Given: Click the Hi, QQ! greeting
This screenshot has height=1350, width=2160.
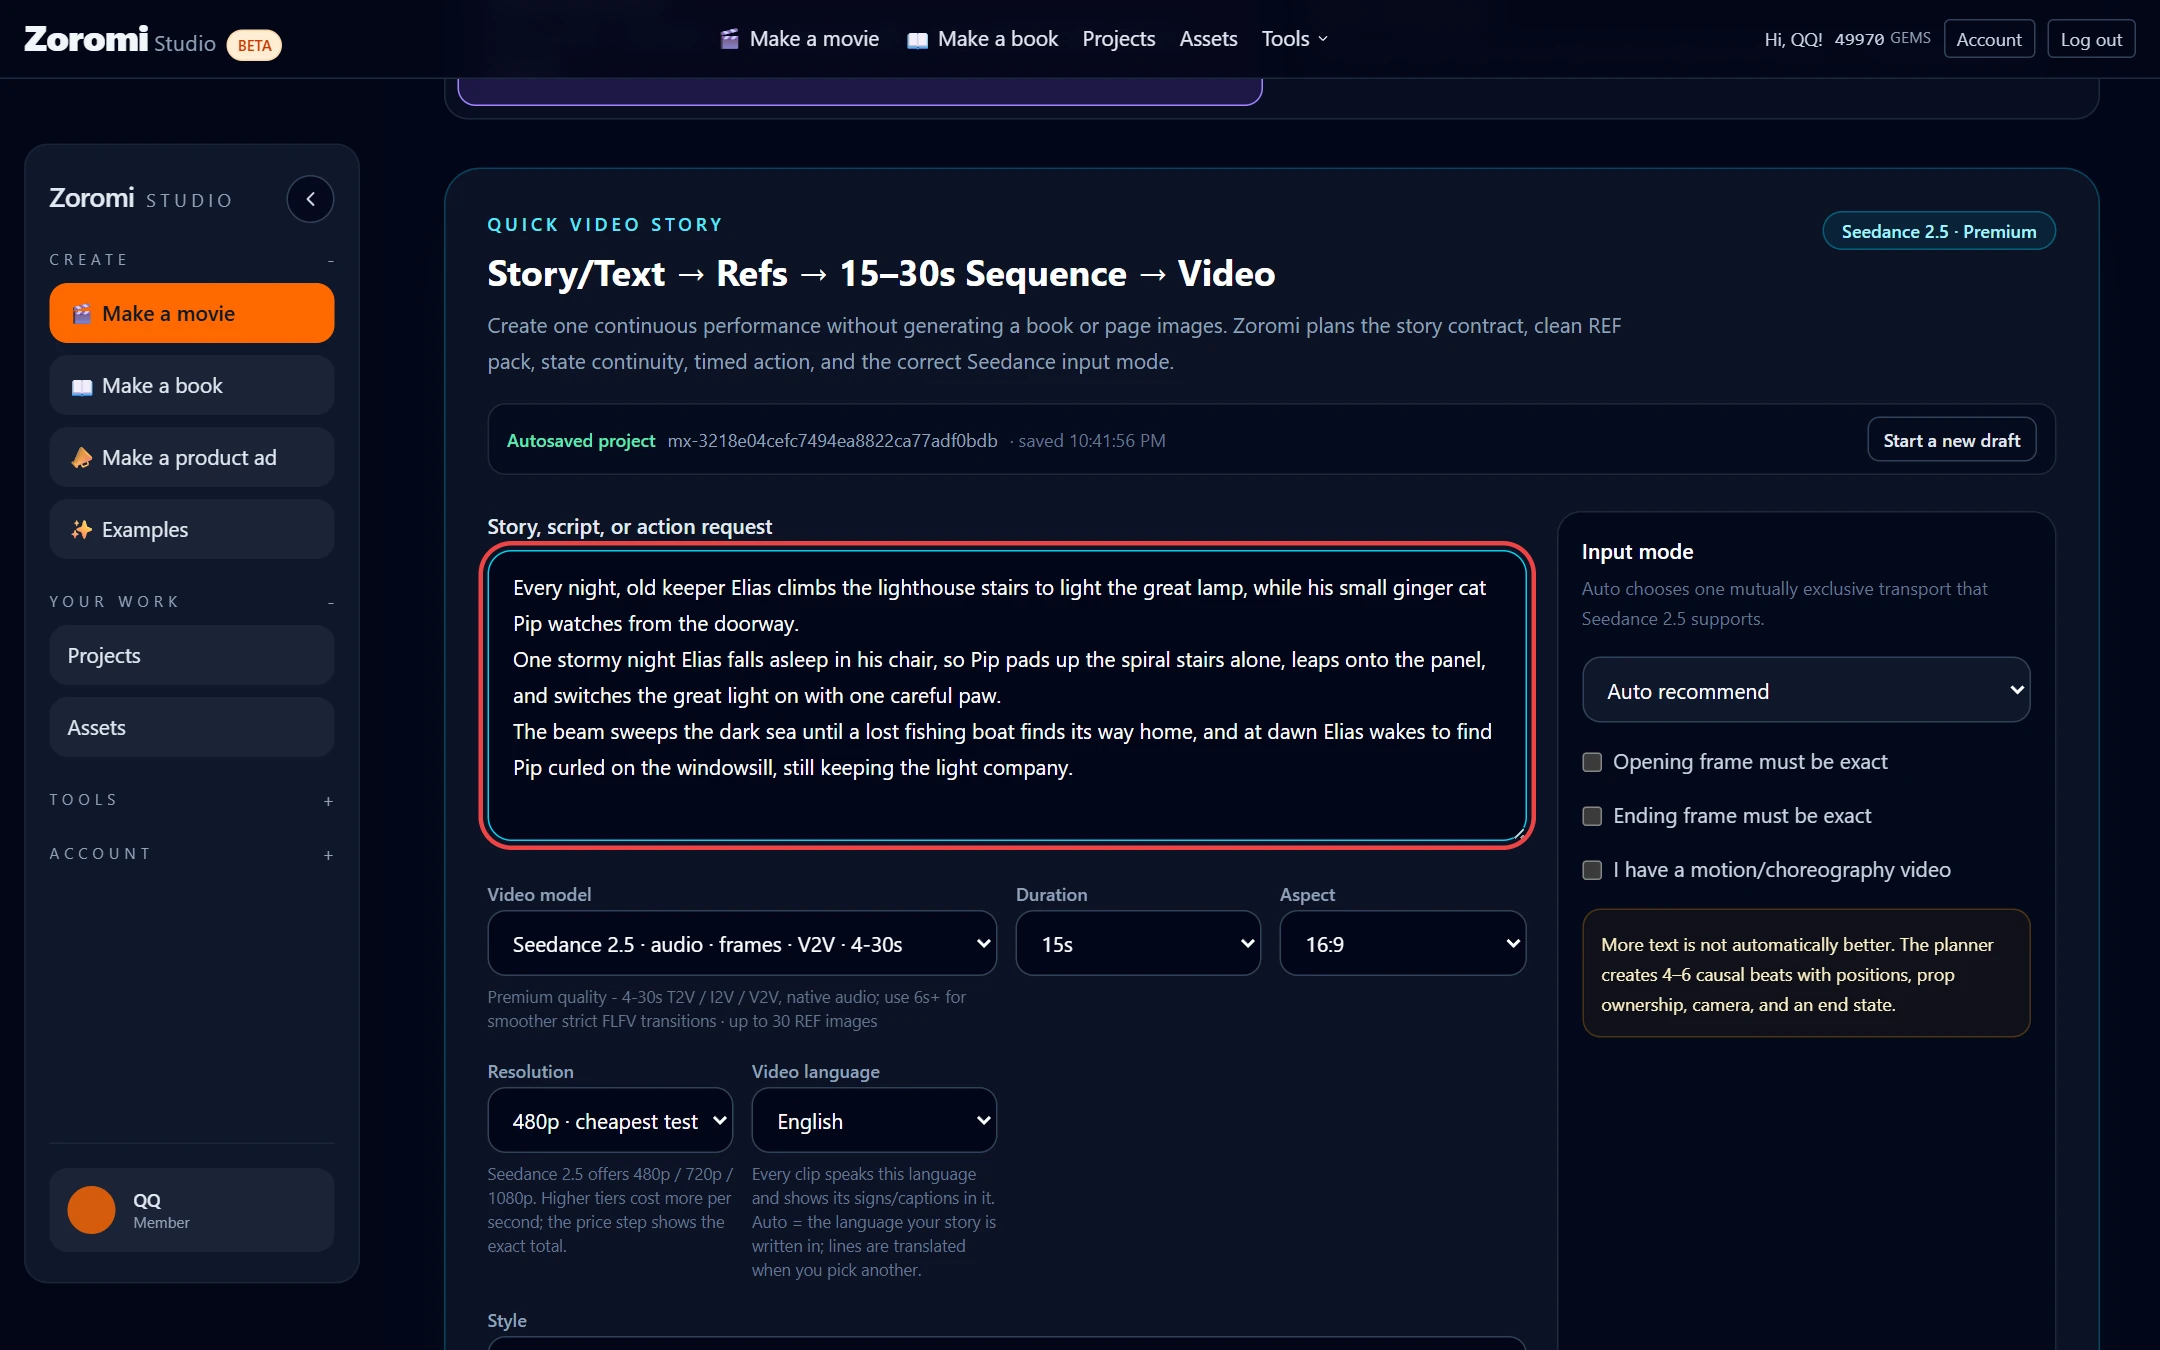Looking at the screenshot, I should [1793, 39].
